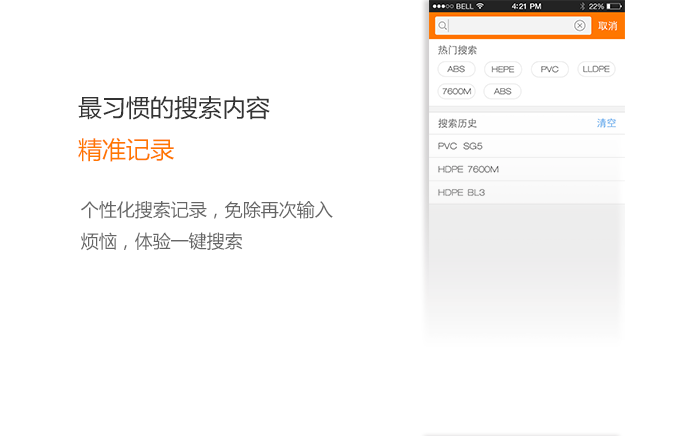Select the PVC hot search tag
The image size is (699, 436).
(x=549, y=69)
